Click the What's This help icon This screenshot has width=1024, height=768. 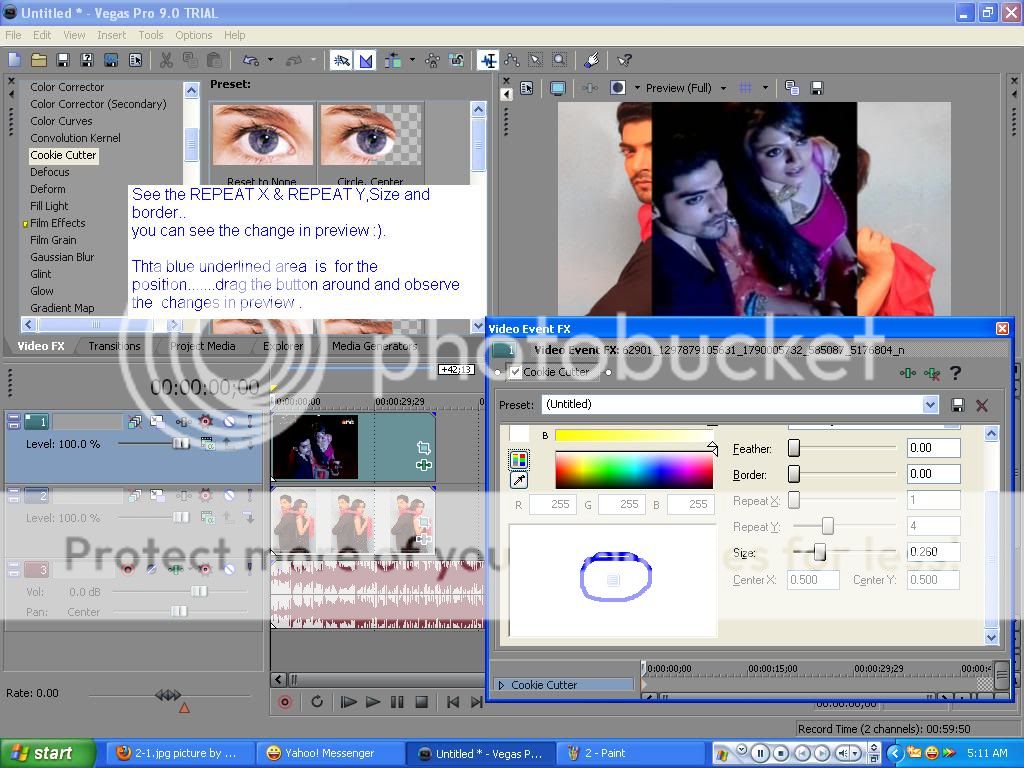click(x=624, y=61)
